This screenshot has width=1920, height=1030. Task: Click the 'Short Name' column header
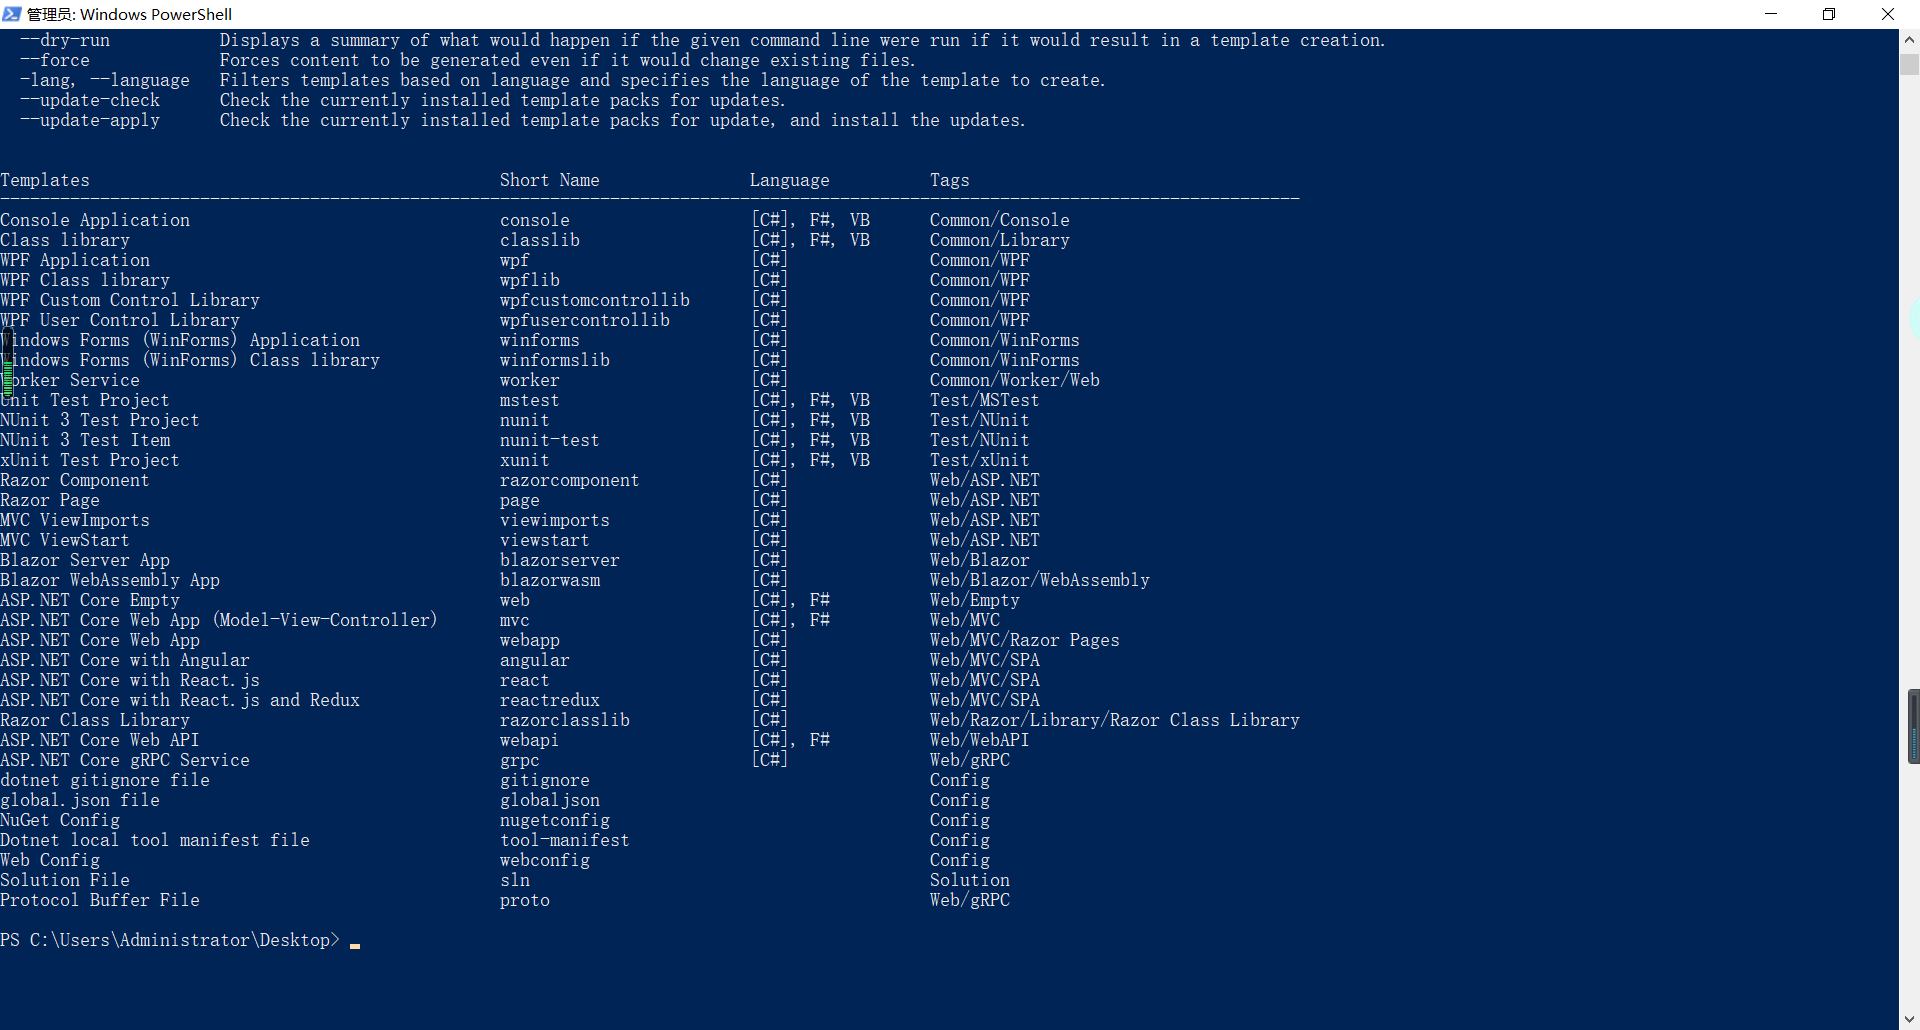550,180
